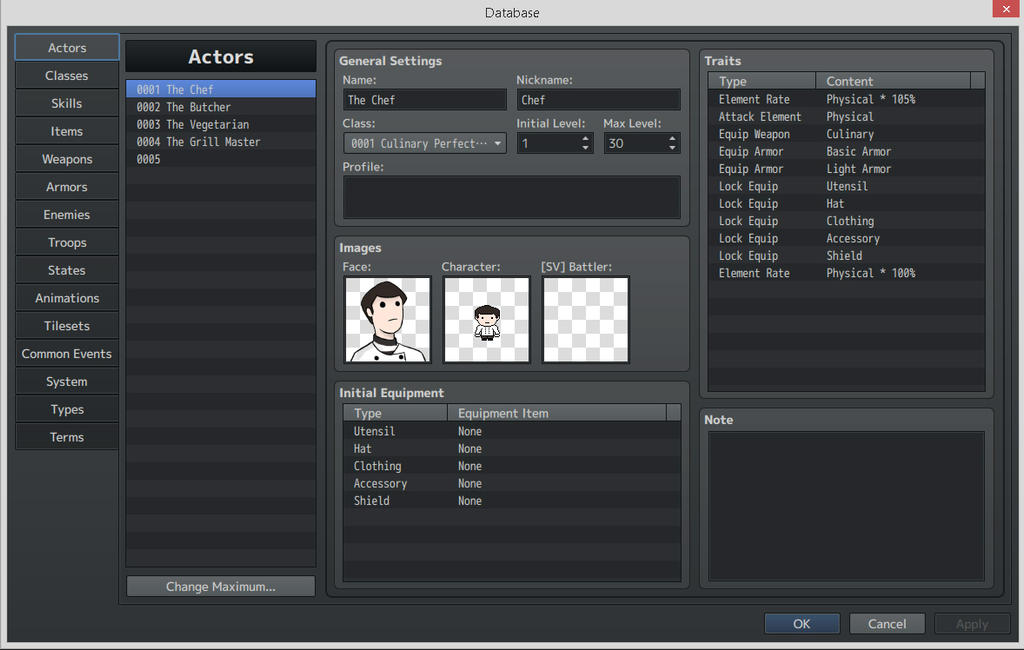Select the Utensil initial equipment row
Viewport: 1024px width, 650px height.
(511, 432)
